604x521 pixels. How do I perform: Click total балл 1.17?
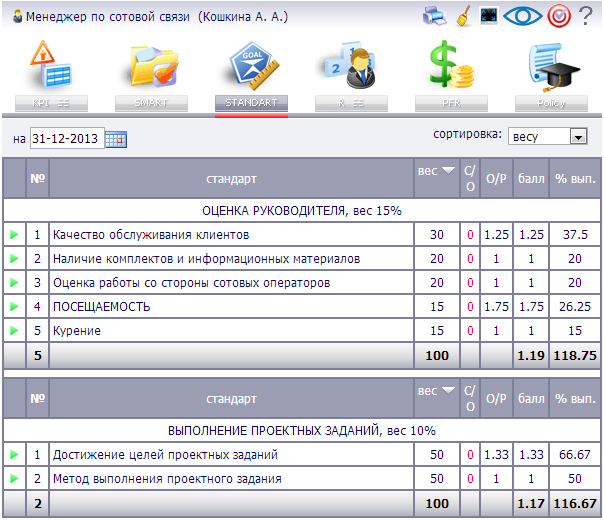(x=531, y=503)
